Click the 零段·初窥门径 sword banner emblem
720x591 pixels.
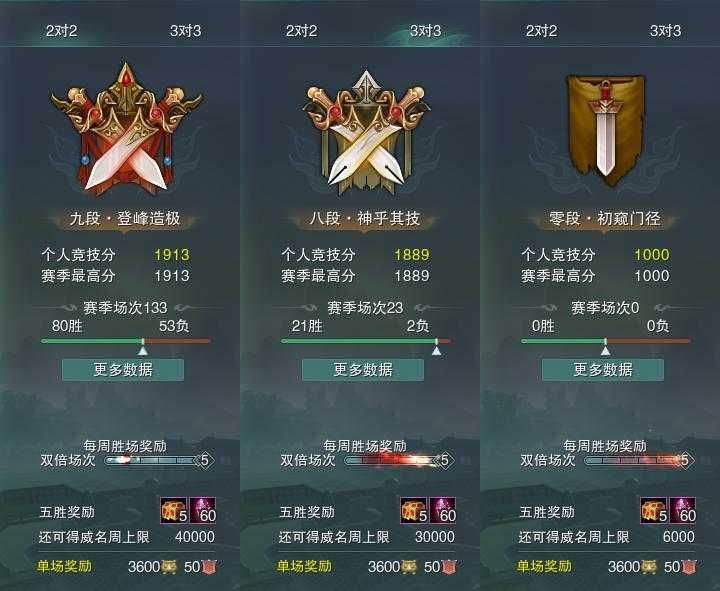[605, 130]
